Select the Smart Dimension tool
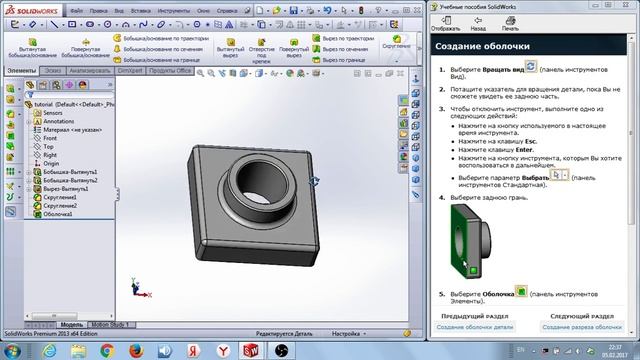The width and height of the screenshot is (640, 360). tap(32, 25)
